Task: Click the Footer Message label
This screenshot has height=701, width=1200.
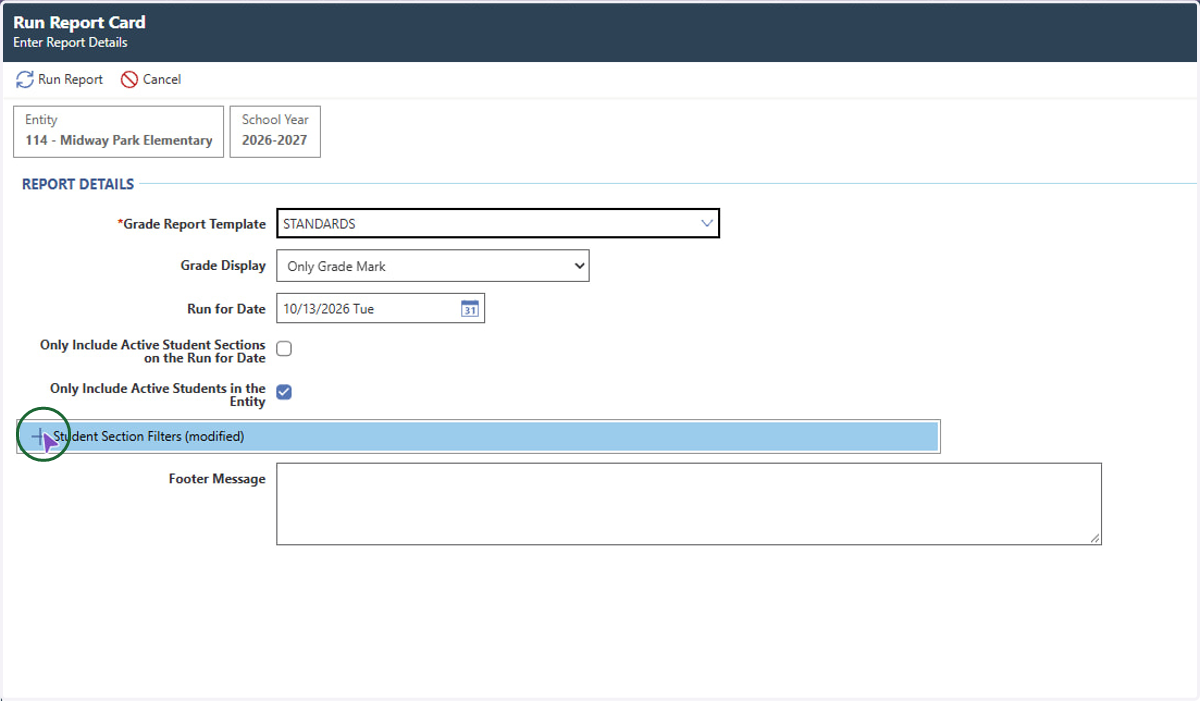Action: (217, 479)
